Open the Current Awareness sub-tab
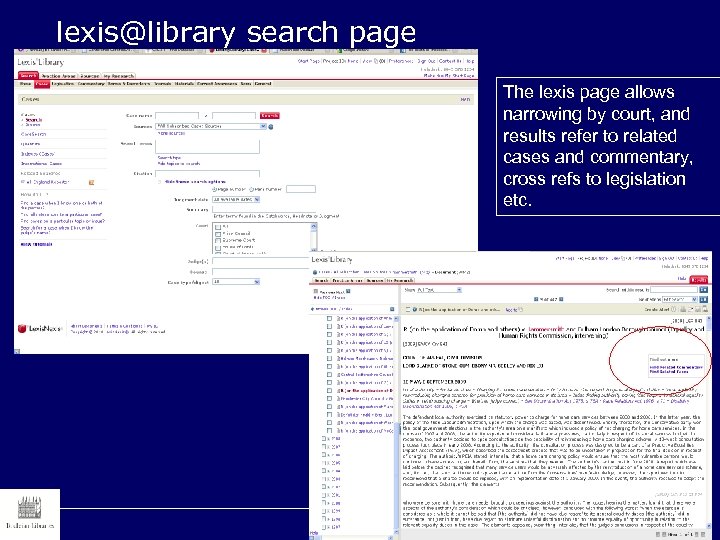 coord(217,84)
